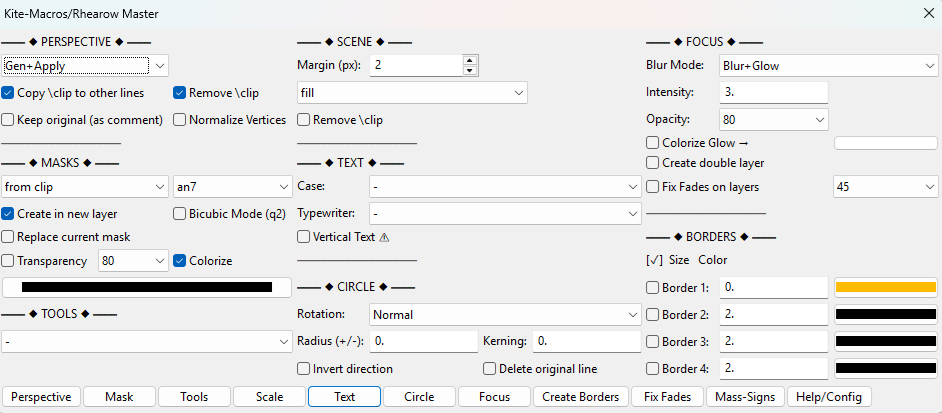Pick the Border 4 color swatch
This screenshot has height=413, width=942.
coord(886,369)
